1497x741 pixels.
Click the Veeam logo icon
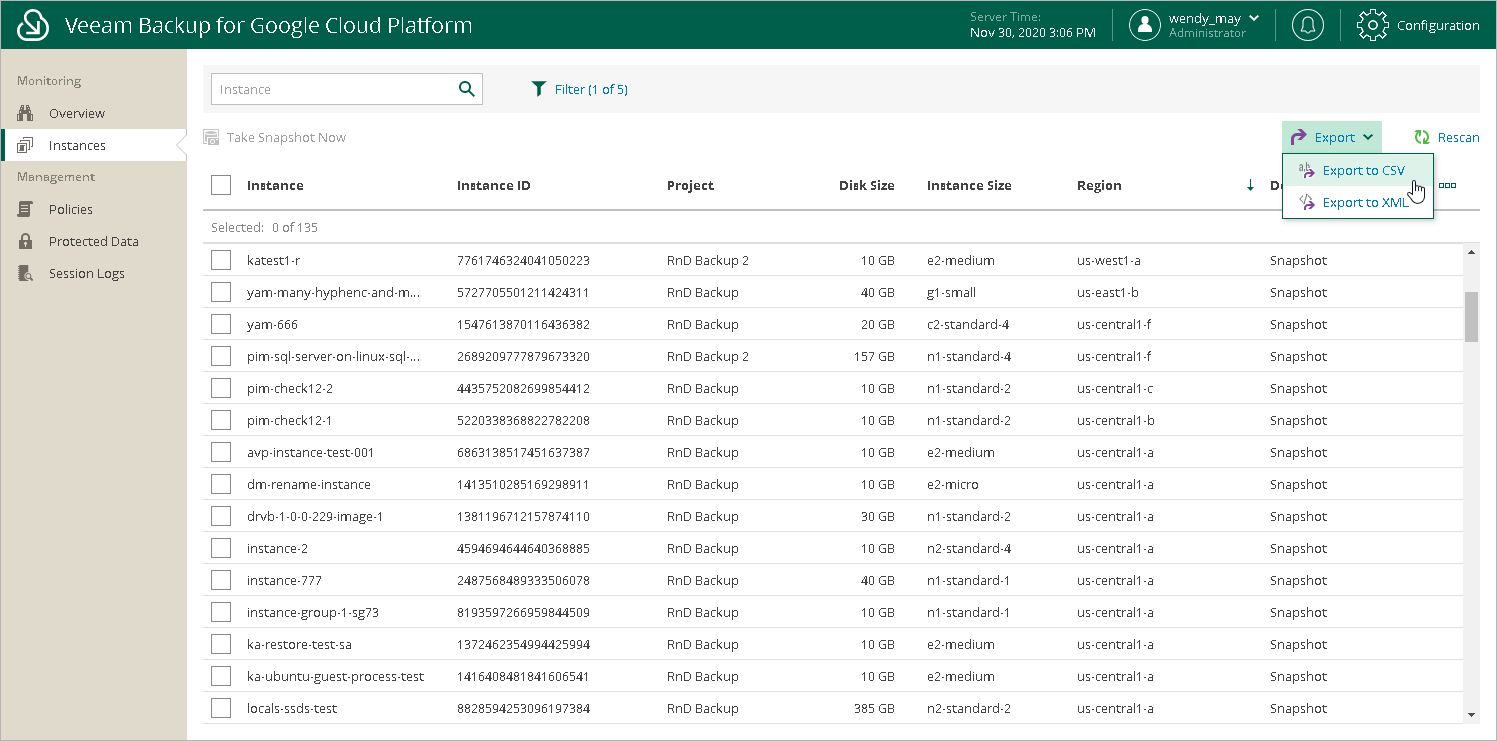click(x=34, y=25)
